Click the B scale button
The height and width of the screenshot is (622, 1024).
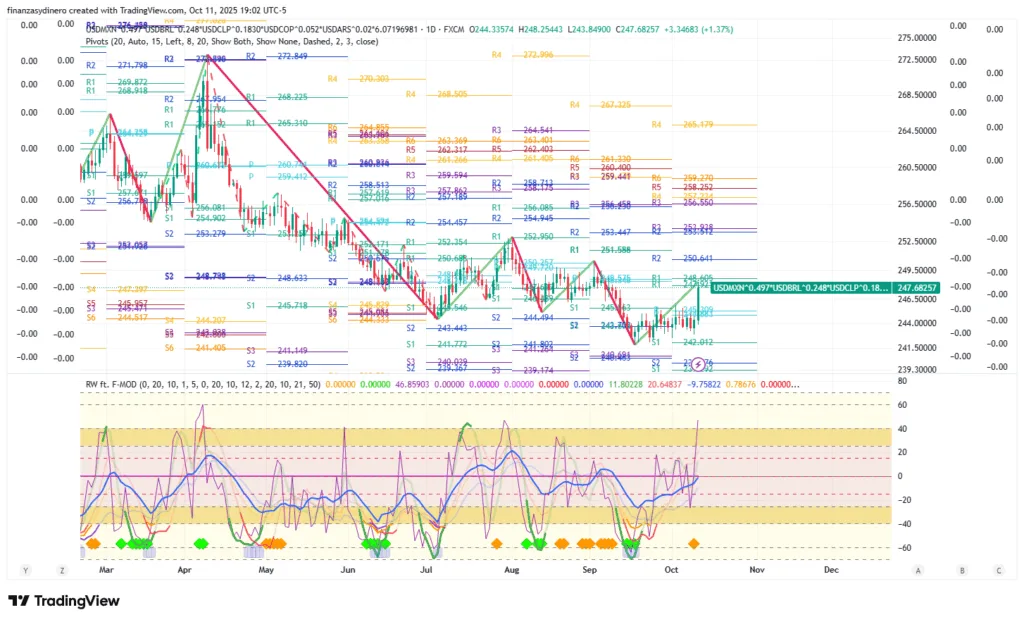tap(962, 569)
